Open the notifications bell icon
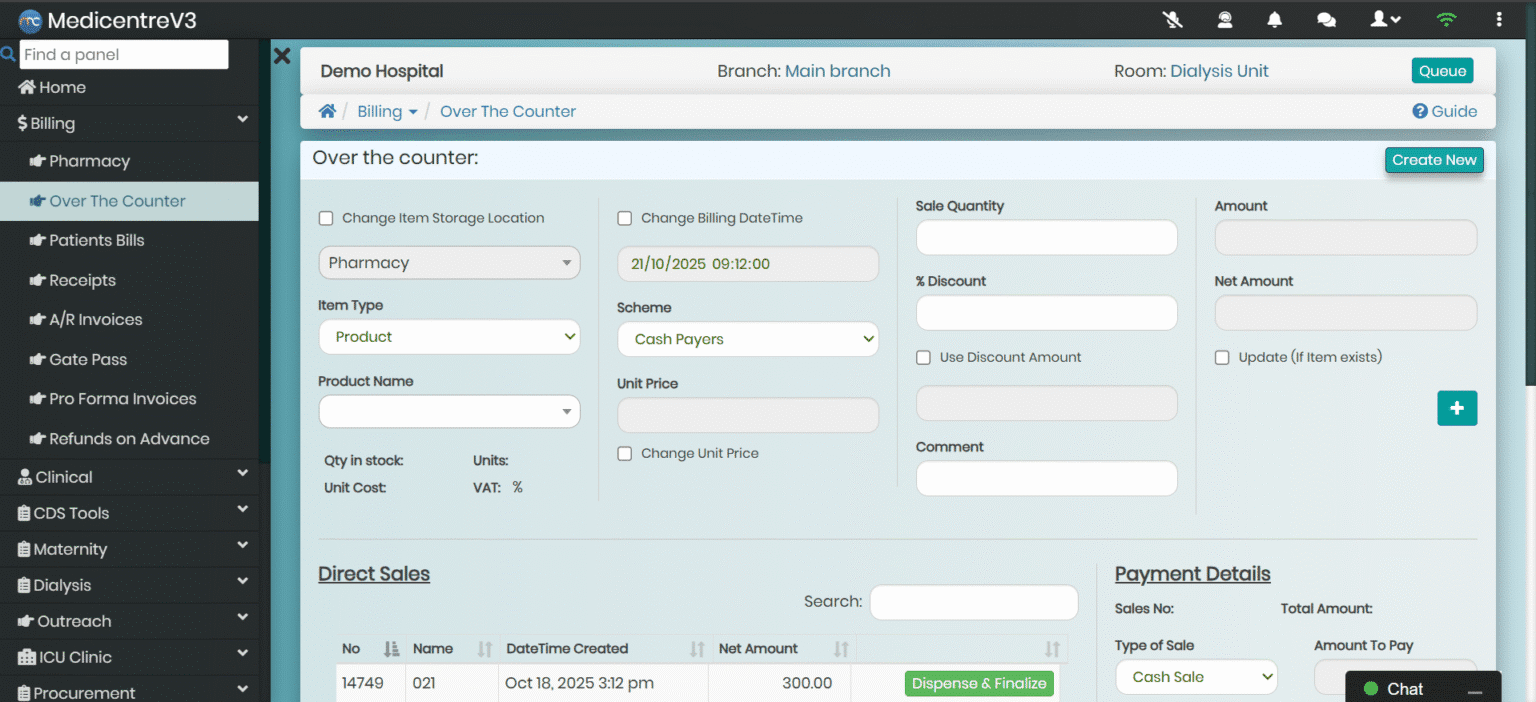The image size is (1536, 702). [x=1274, y=19]
